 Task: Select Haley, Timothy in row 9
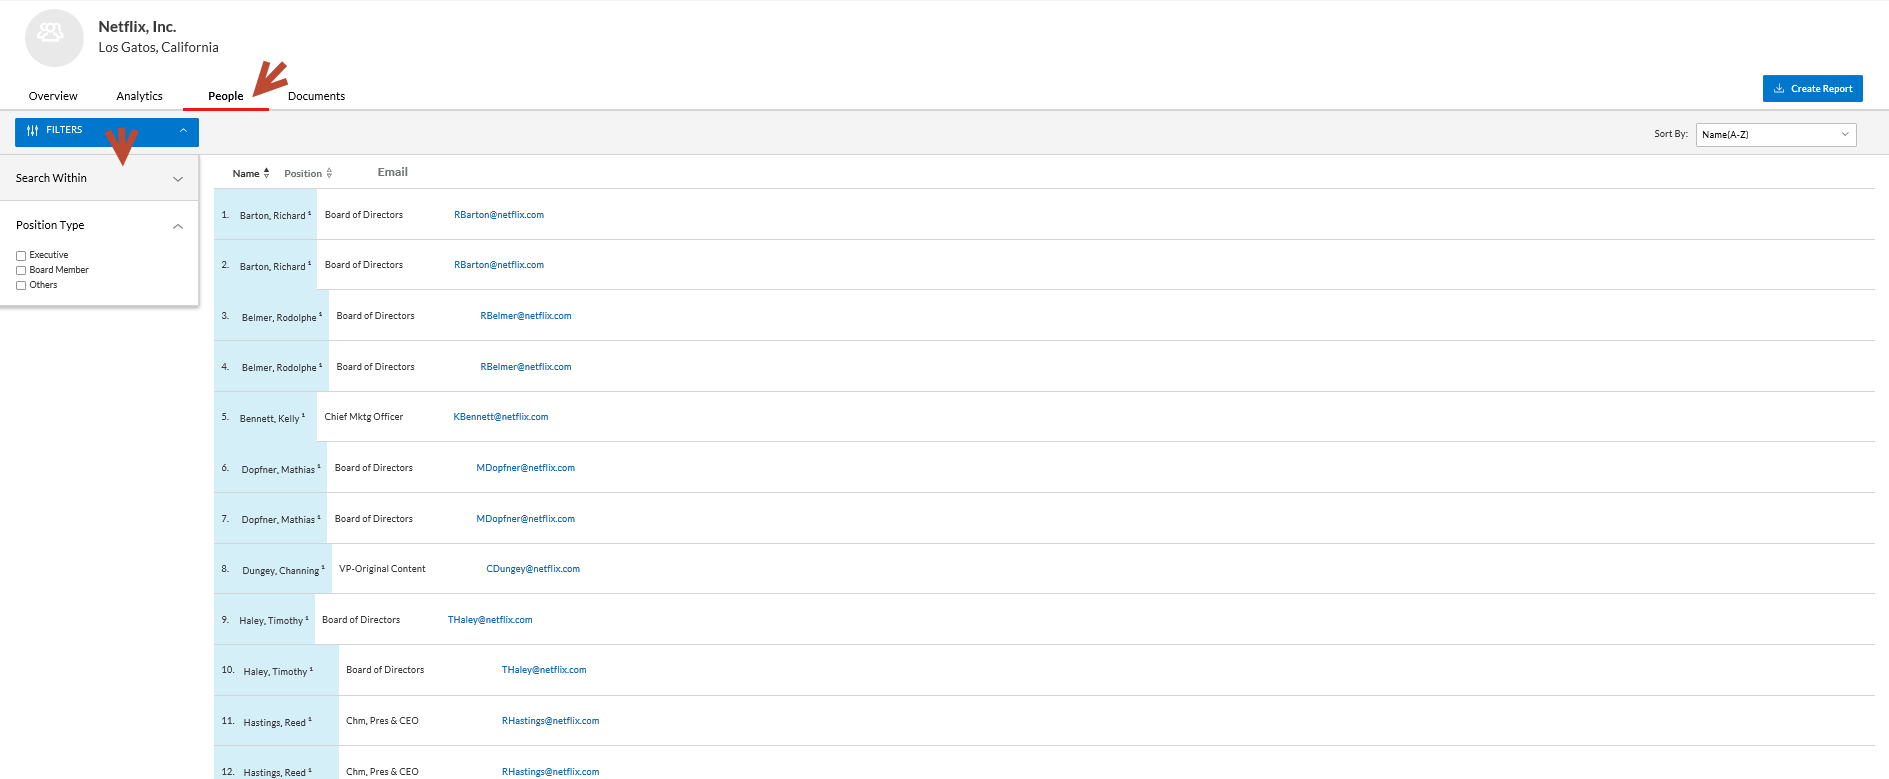coord(271,621)
